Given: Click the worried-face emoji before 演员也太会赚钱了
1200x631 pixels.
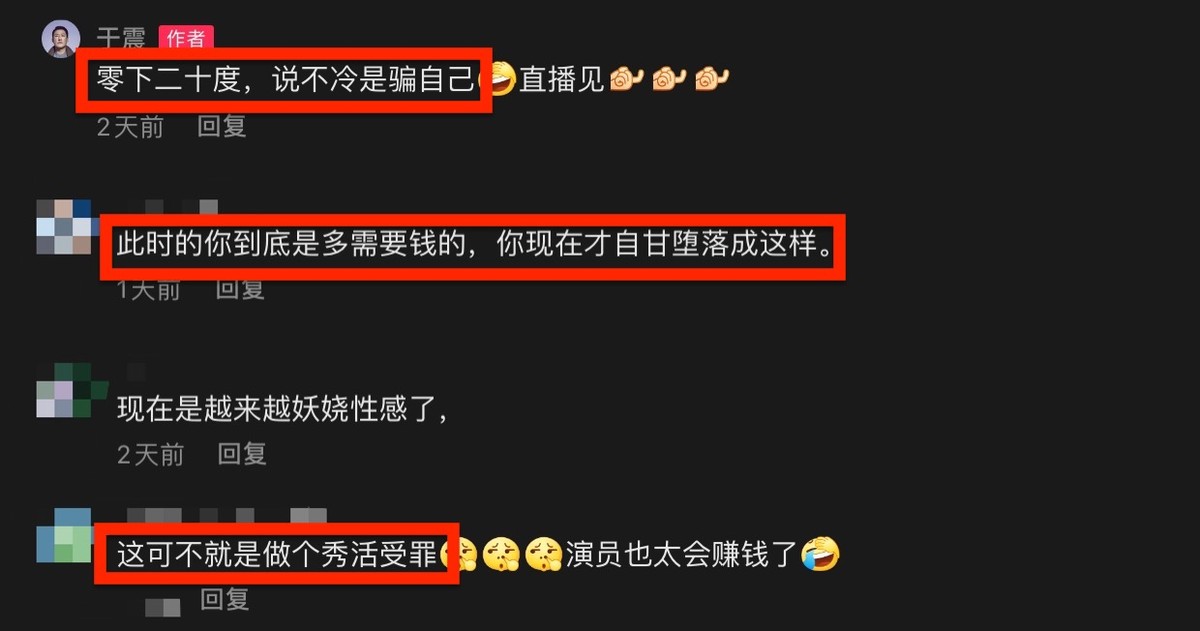Looking at the screenshot, I should point(542,553).
